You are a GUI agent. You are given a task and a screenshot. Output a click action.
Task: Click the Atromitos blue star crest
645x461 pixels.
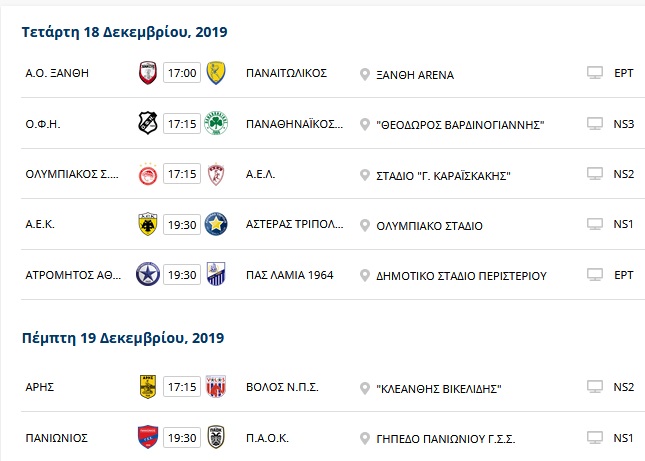pyautogui.click(x=148, y=274)
